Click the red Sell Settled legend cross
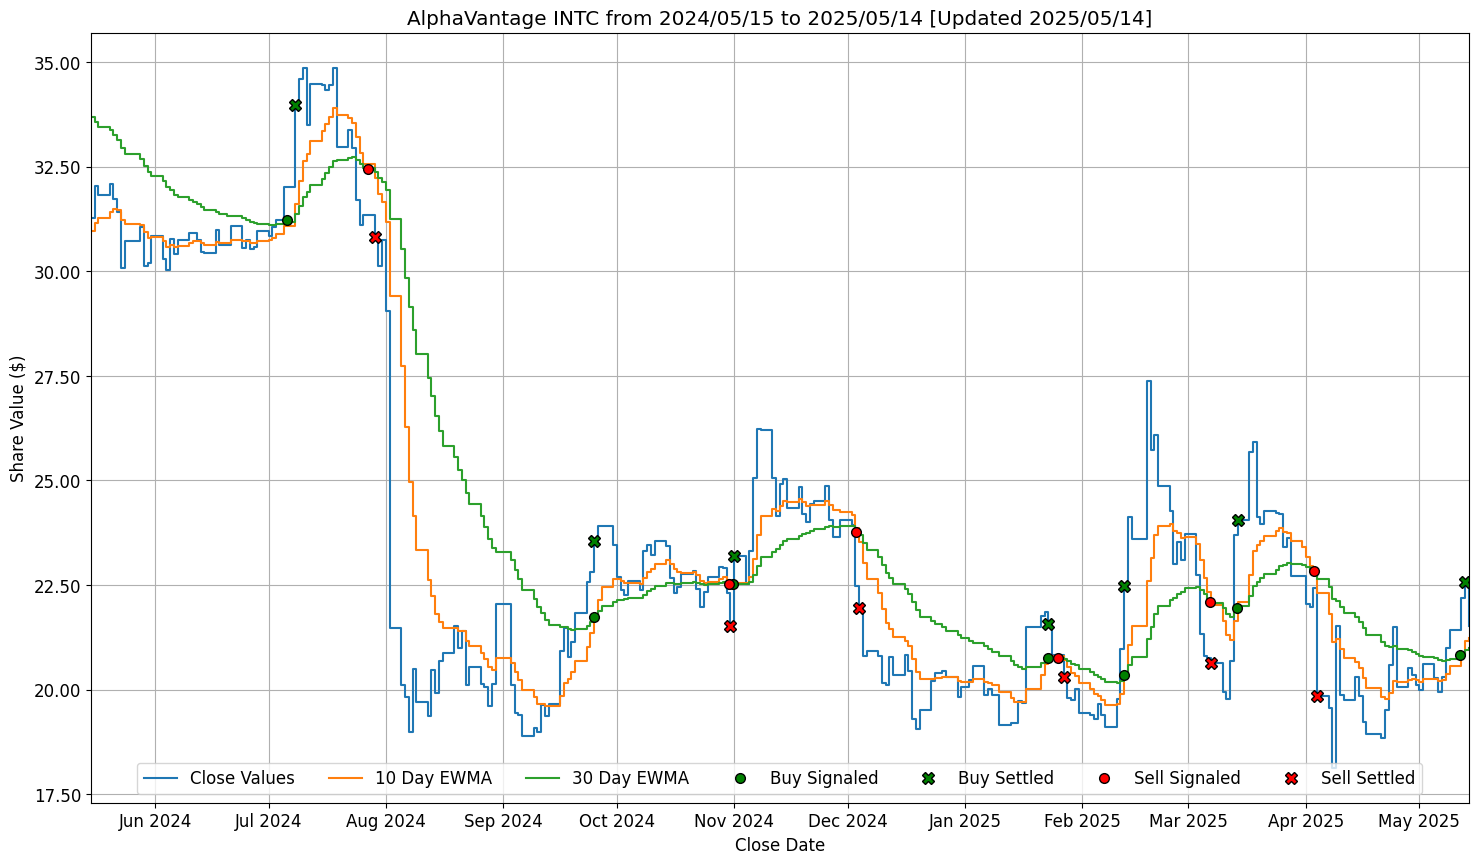The image size is (1478, 864). 1291,778
